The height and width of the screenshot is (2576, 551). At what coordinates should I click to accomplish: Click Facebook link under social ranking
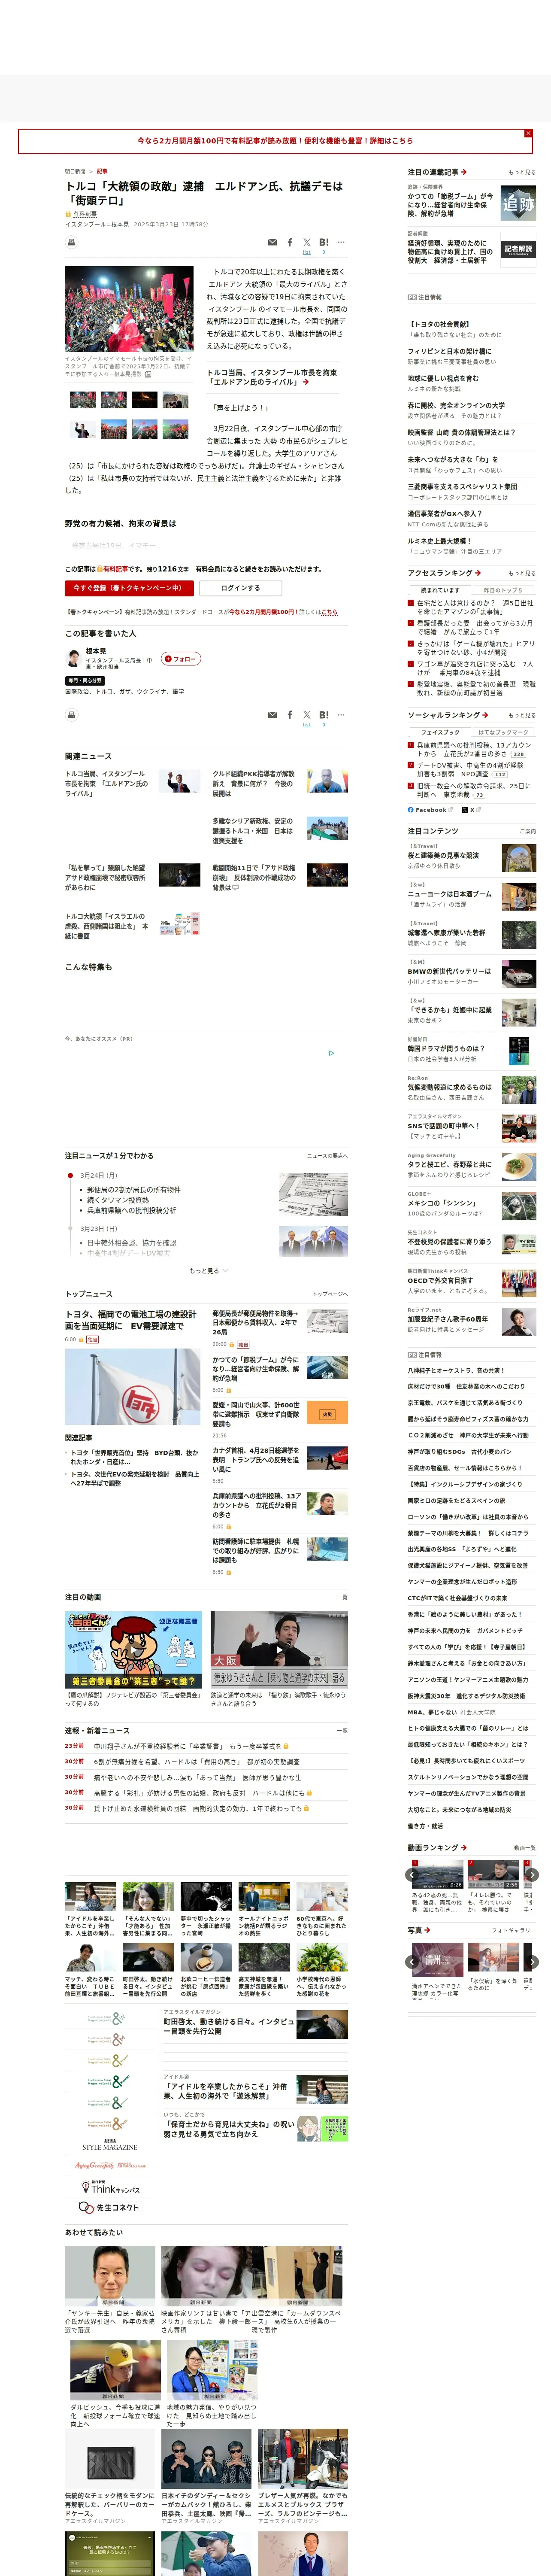click(x=430, y=810)
